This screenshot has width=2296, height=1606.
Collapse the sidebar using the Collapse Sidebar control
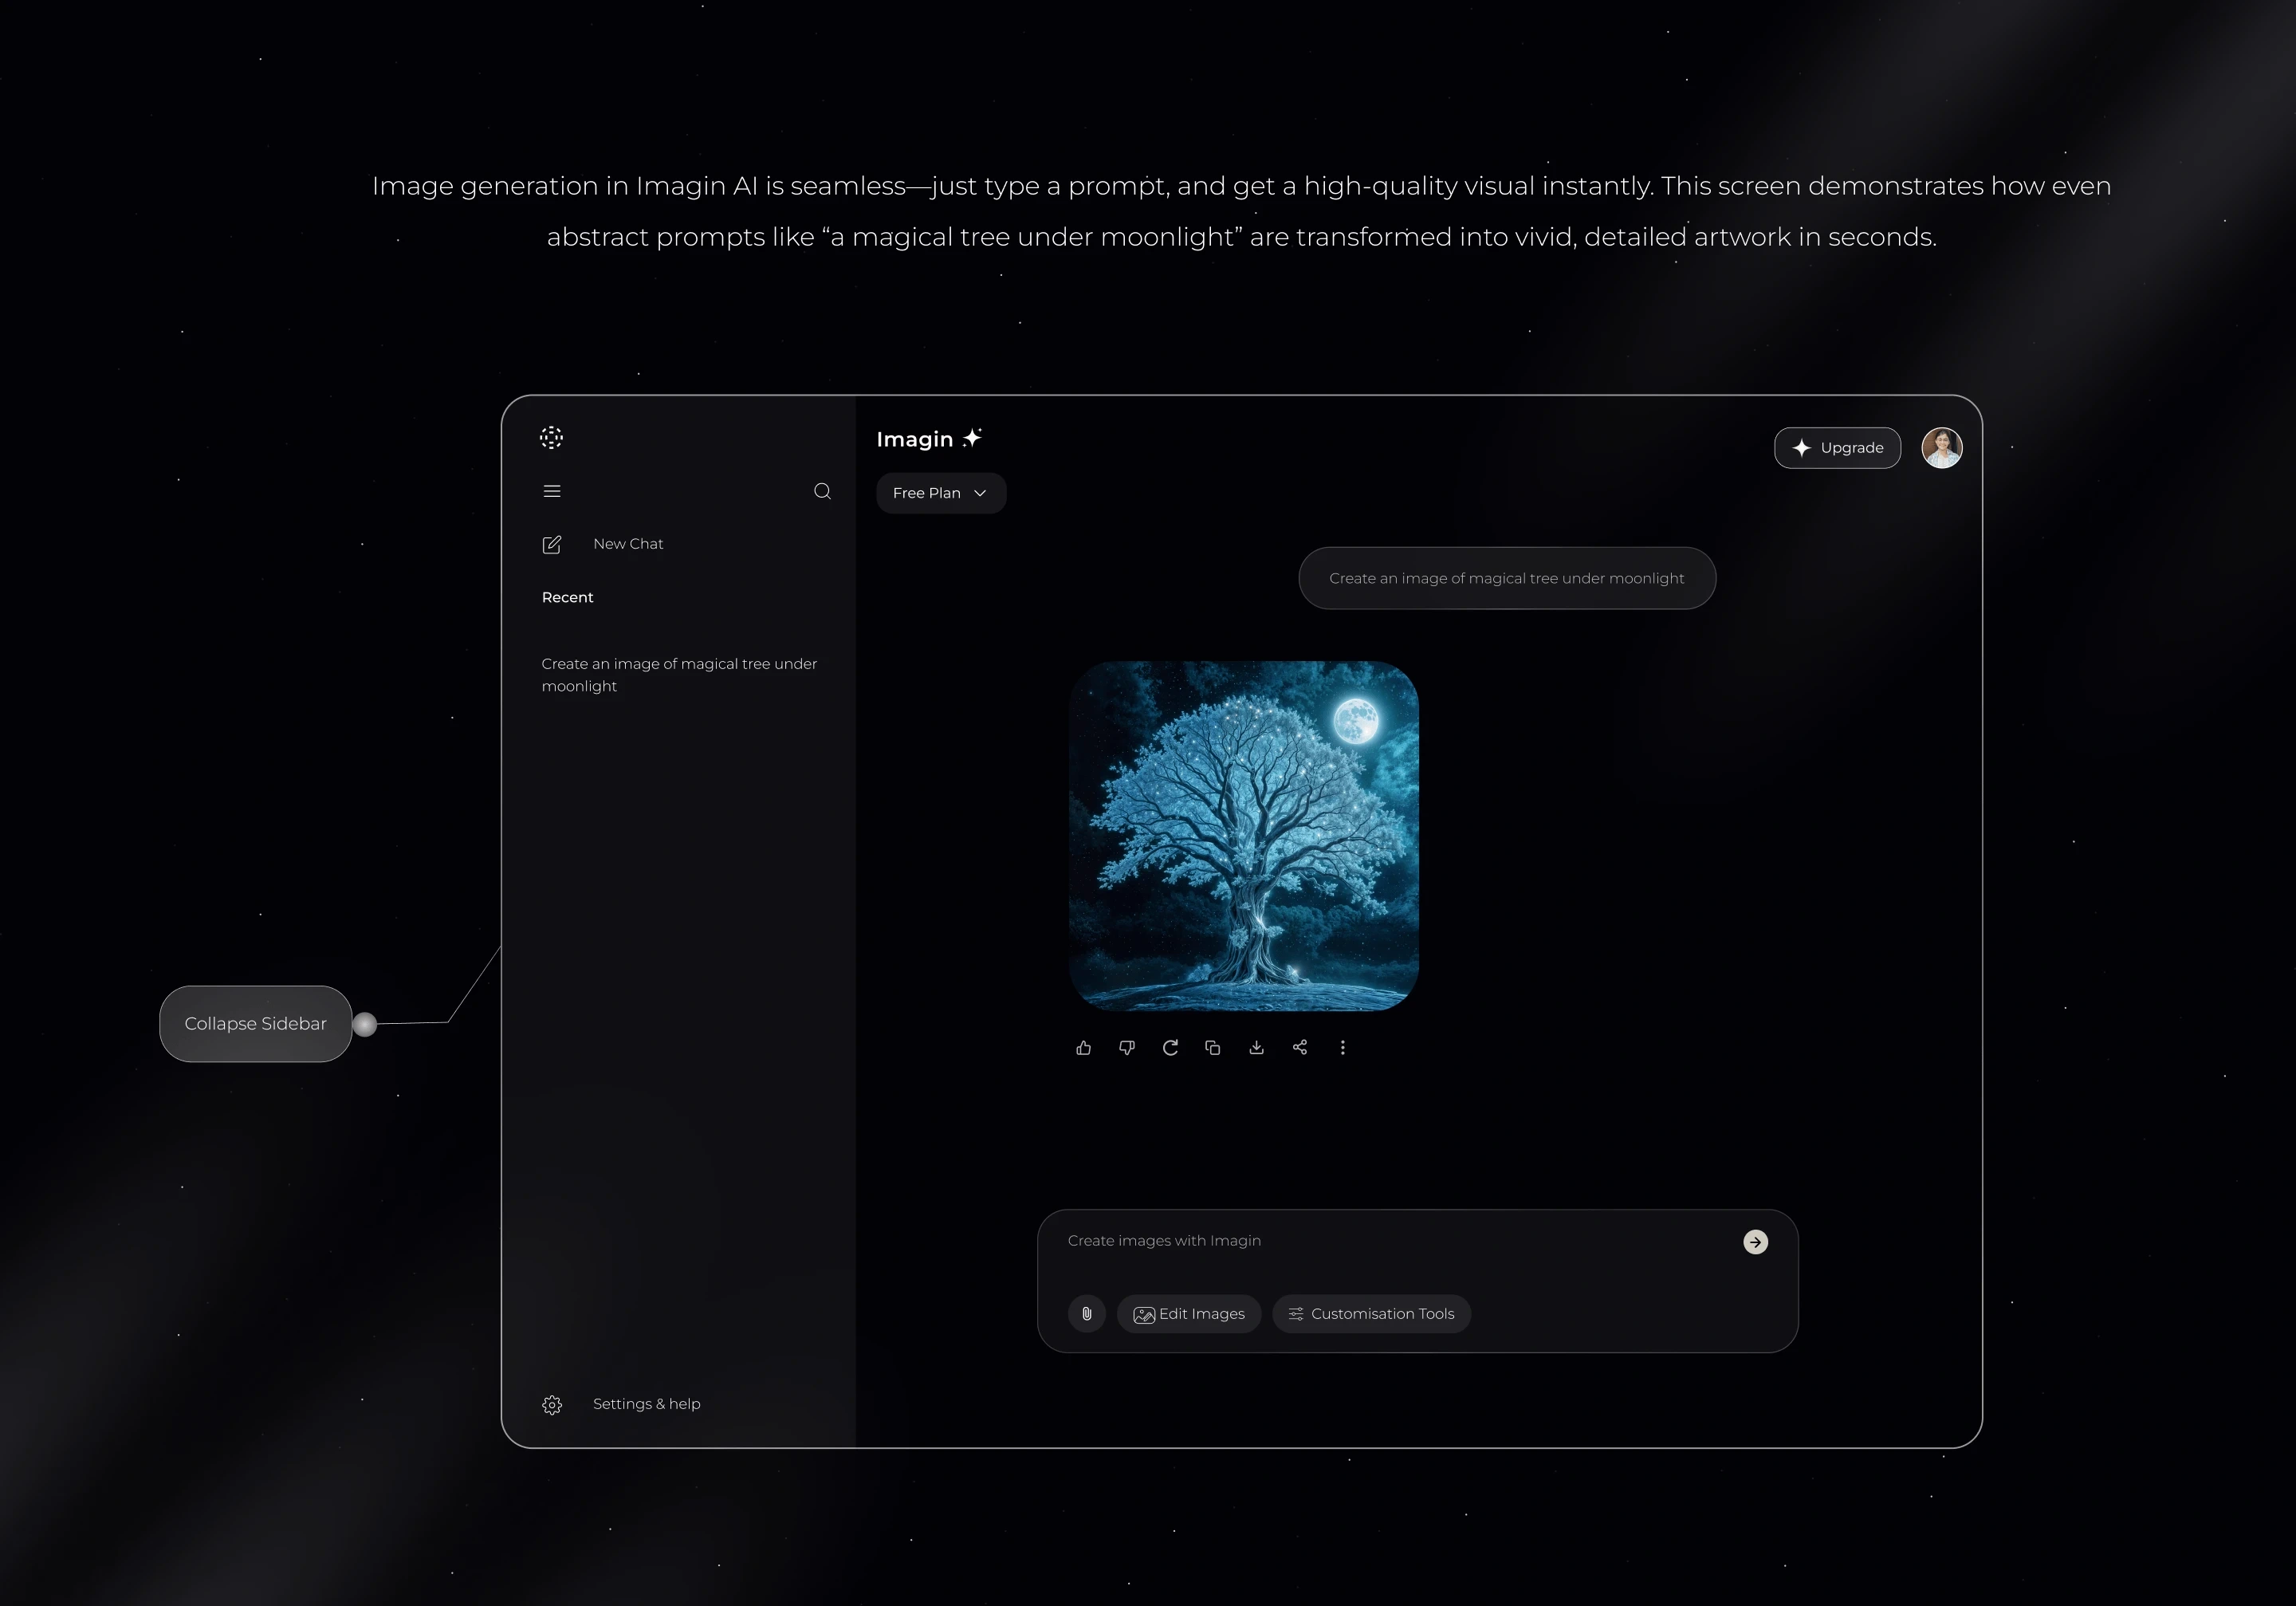255,1023
